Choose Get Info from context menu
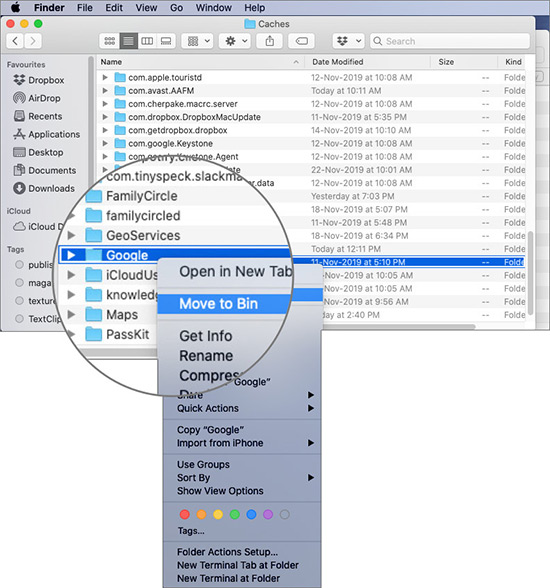 click(x=206, y=336)
